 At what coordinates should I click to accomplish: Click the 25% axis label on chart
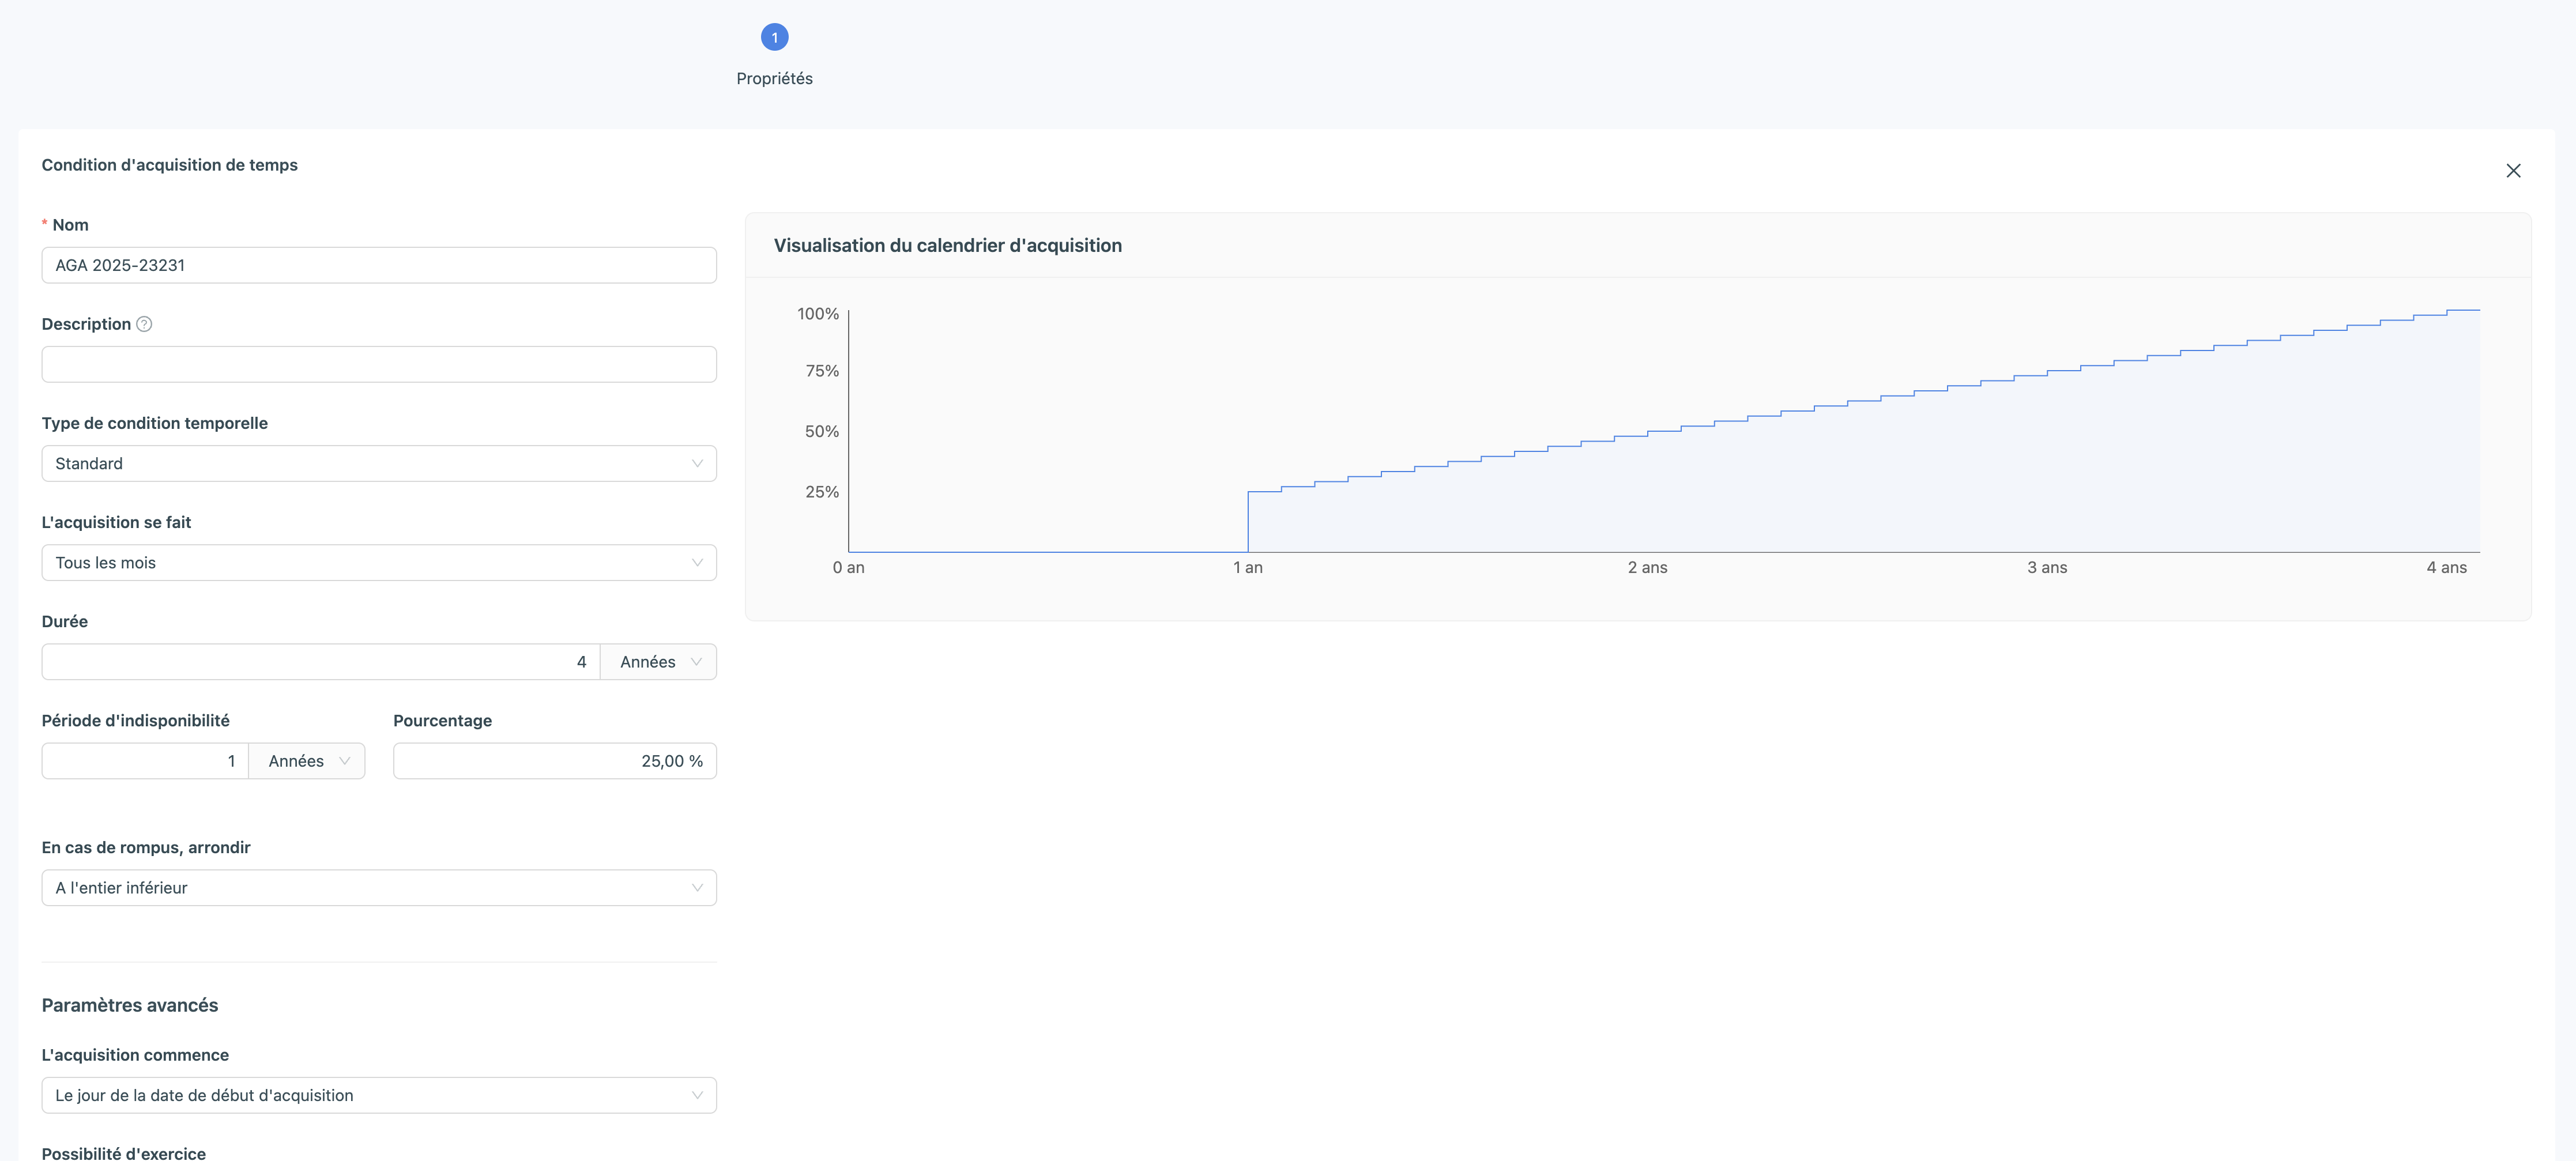tap(822, 492)
